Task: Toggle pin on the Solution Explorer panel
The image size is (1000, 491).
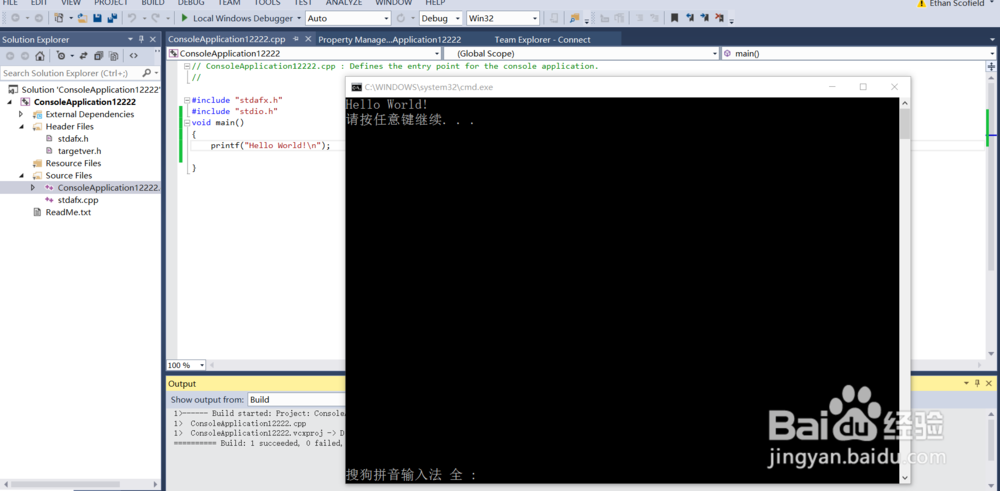Action: 141,40
